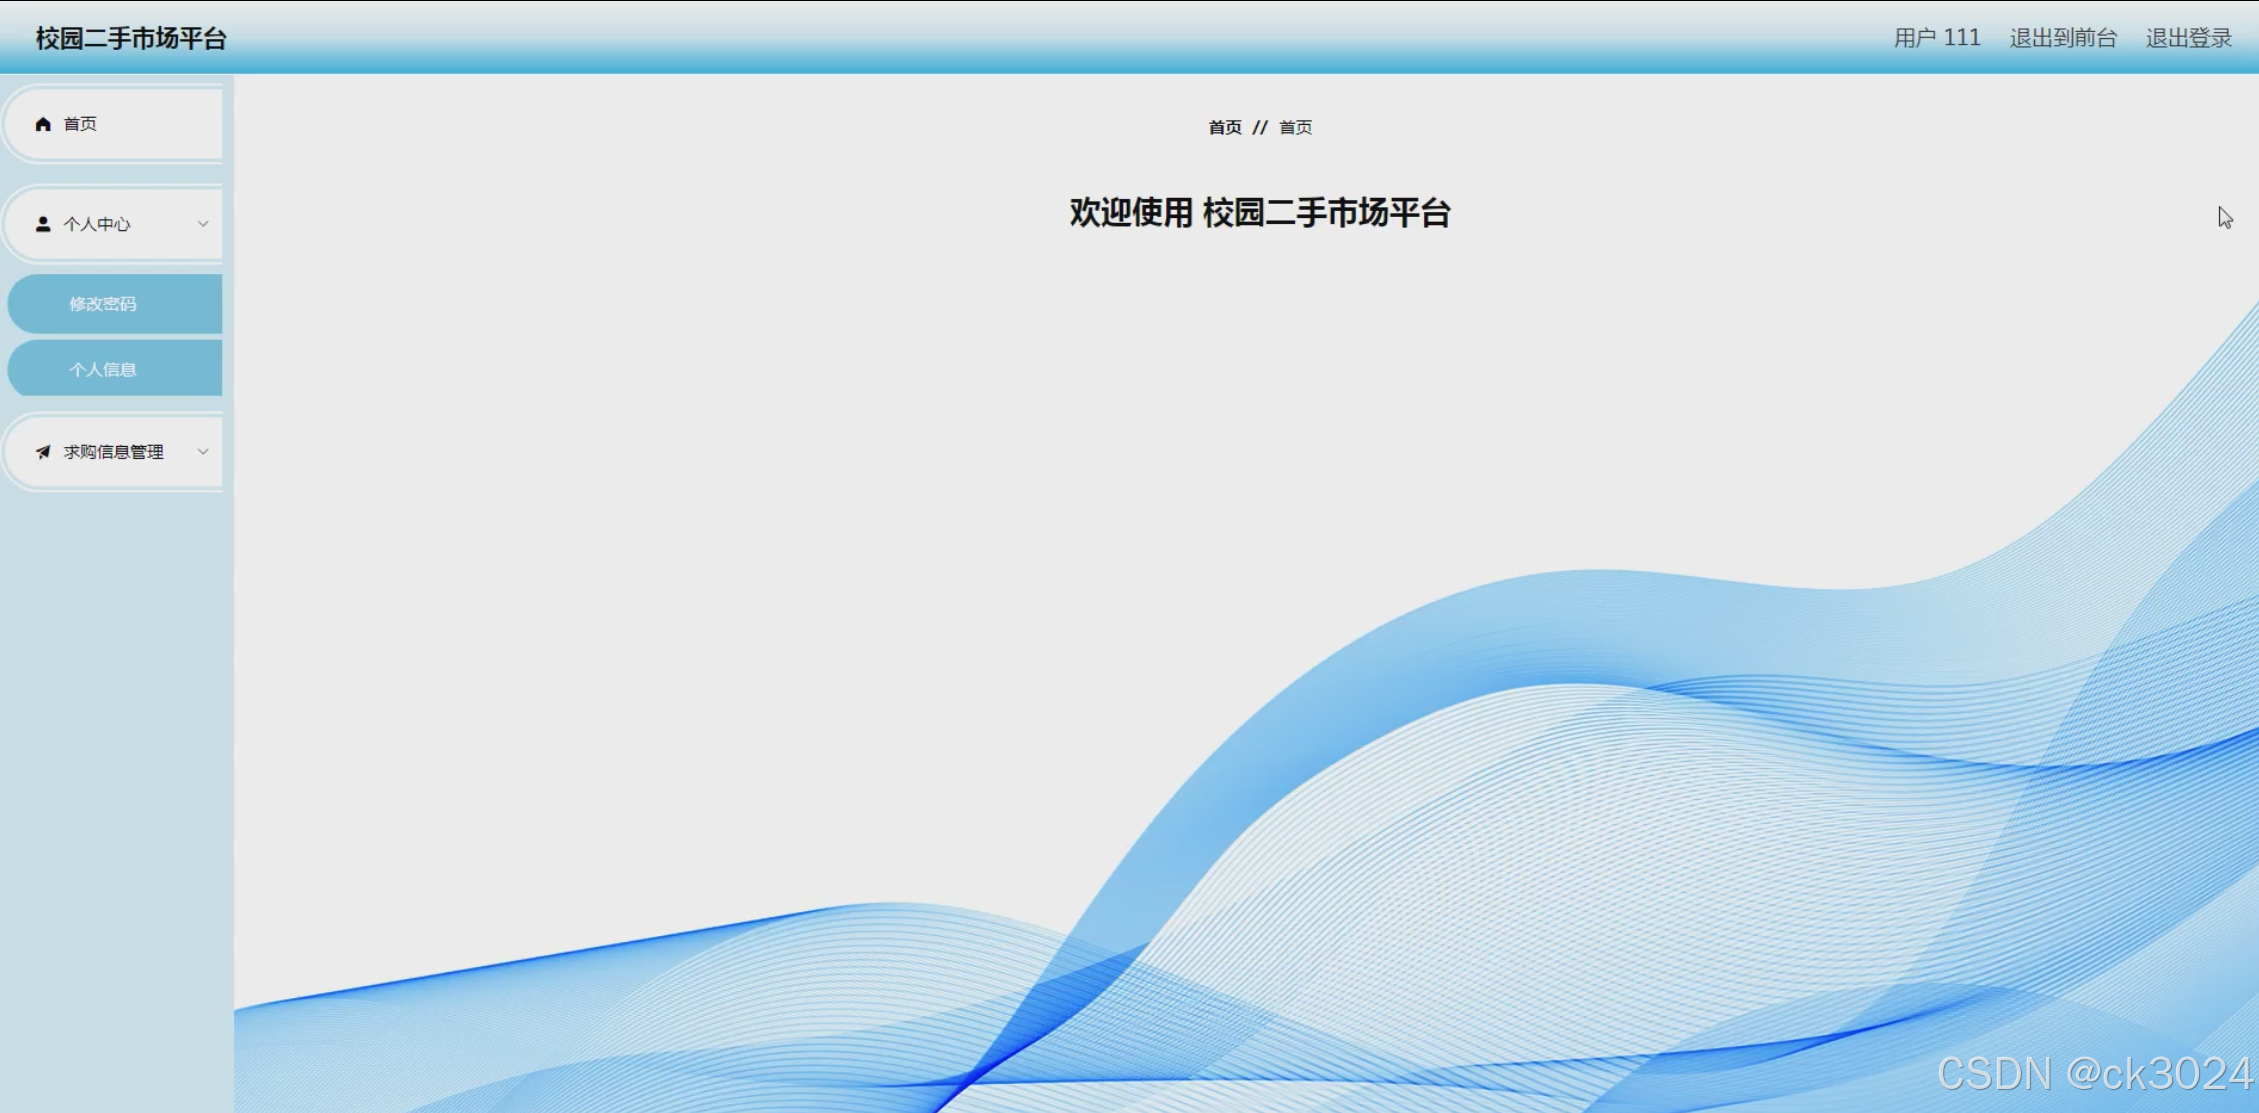The image size is (2259, 1113).
Task: Click the home icon in sidebar
Action: [x=43, y=124]
